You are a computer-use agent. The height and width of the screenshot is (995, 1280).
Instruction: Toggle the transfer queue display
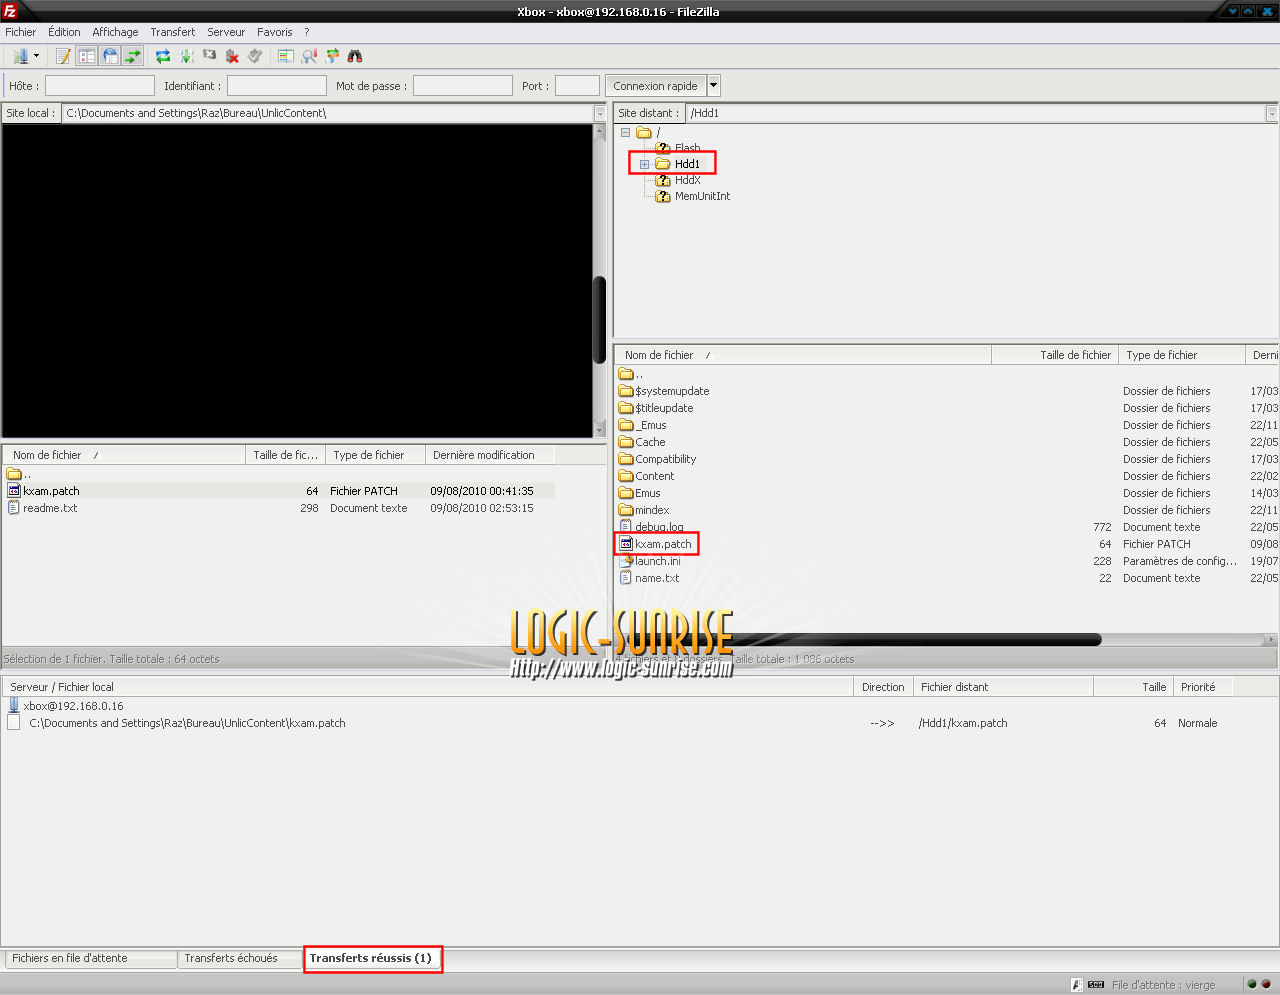tap(133, 56)
